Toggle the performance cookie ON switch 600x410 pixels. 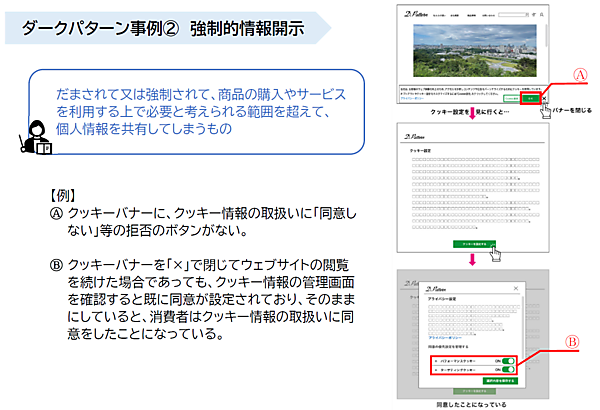(x=508, y=361)
